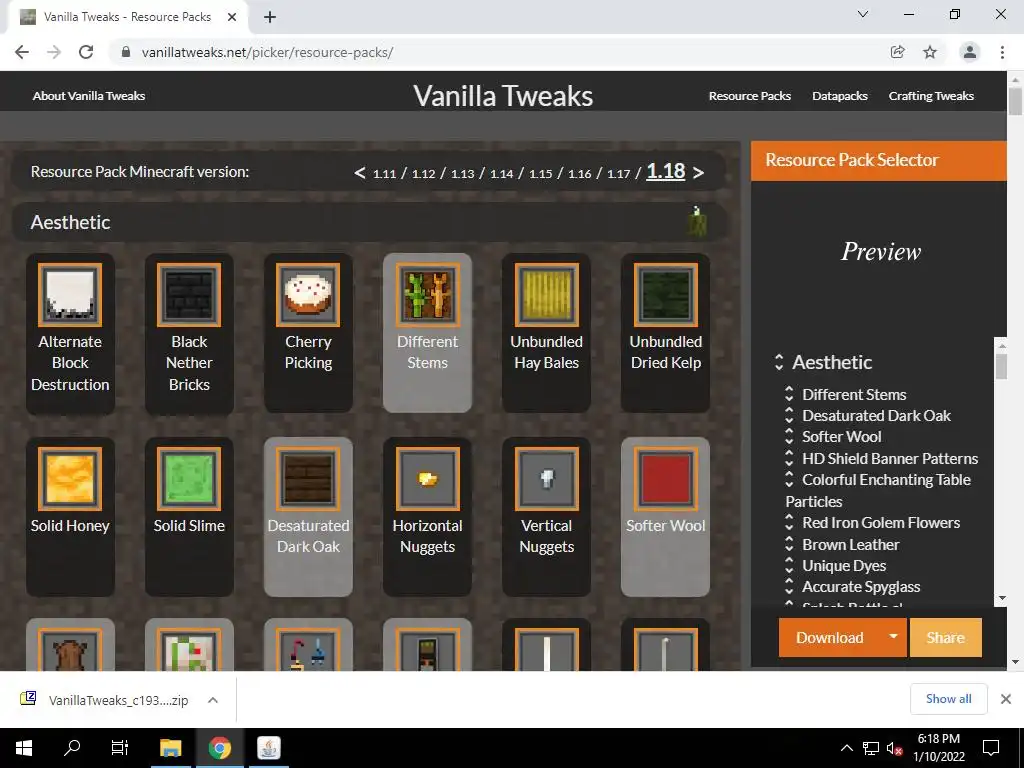Deselect the Desaturated Dark Oak icon
This screenshot has width=1024, height=768.
(x=308, y=479)
